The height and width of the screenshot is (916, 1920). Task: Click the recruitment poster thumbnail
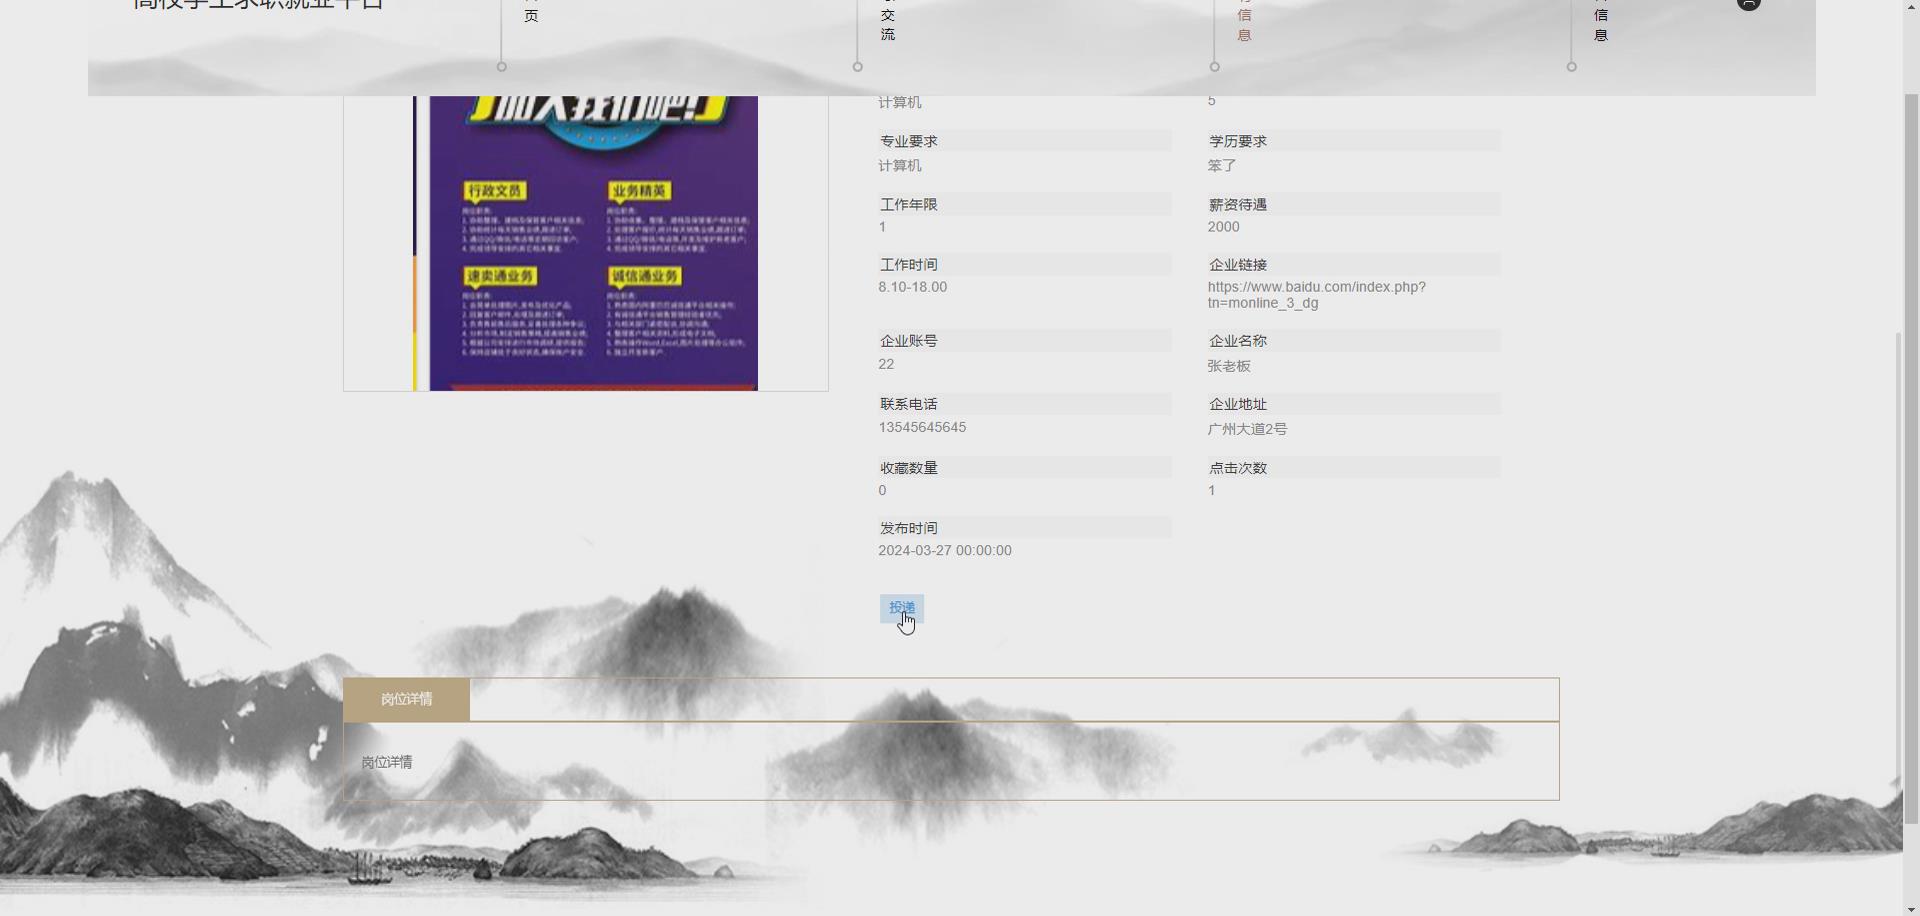(x=585, y=240)
